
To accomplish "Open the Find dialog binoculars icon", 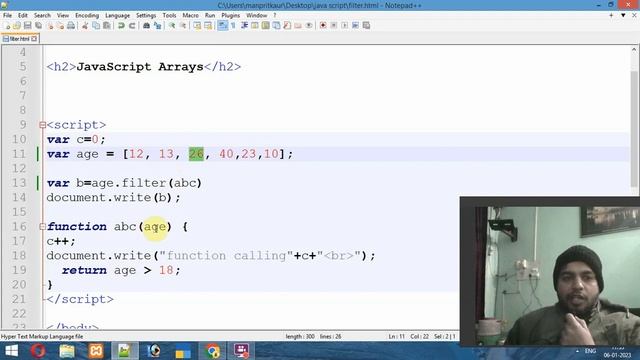I will coord(146,25).
